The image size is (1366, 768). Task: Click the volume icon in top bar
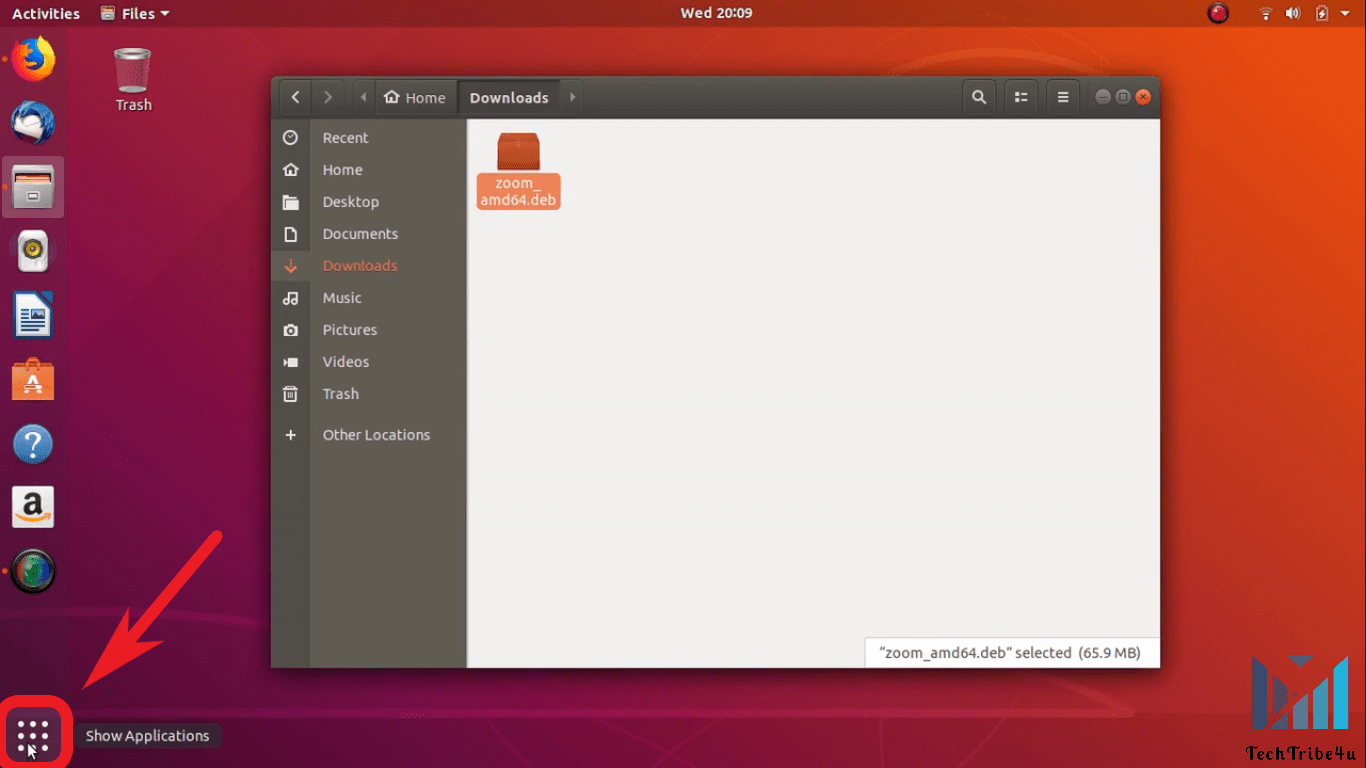[1293, 13]
